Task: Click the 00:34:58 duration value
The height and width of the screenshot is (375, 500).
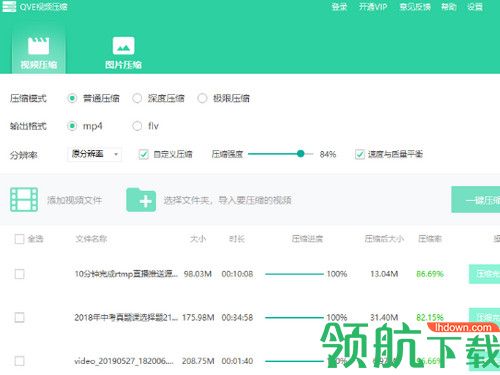Action: click(x=237, y=317)
